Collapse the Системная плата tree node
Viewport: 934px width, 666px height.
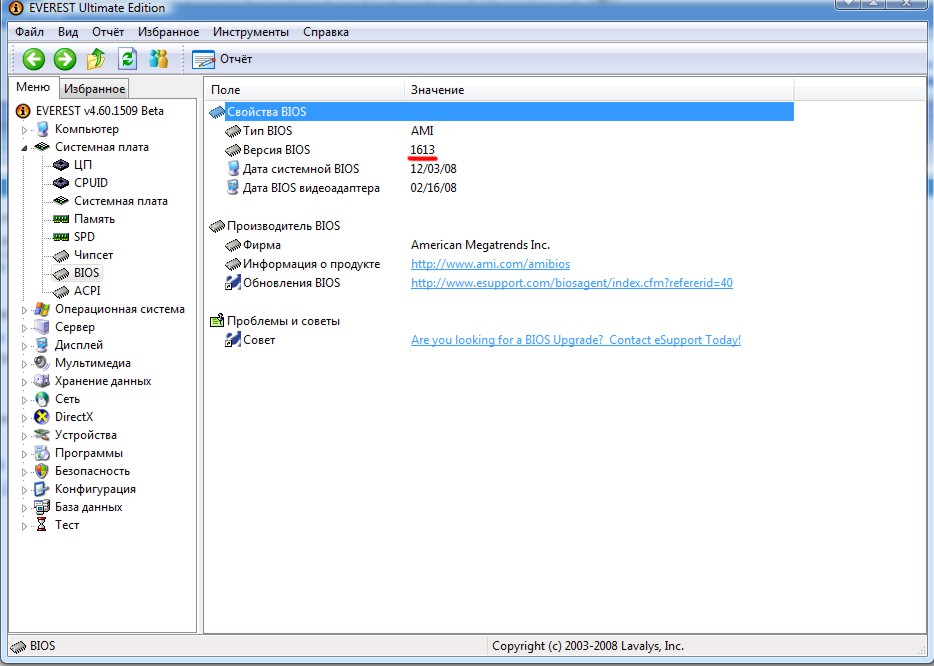tap(24, 147)
